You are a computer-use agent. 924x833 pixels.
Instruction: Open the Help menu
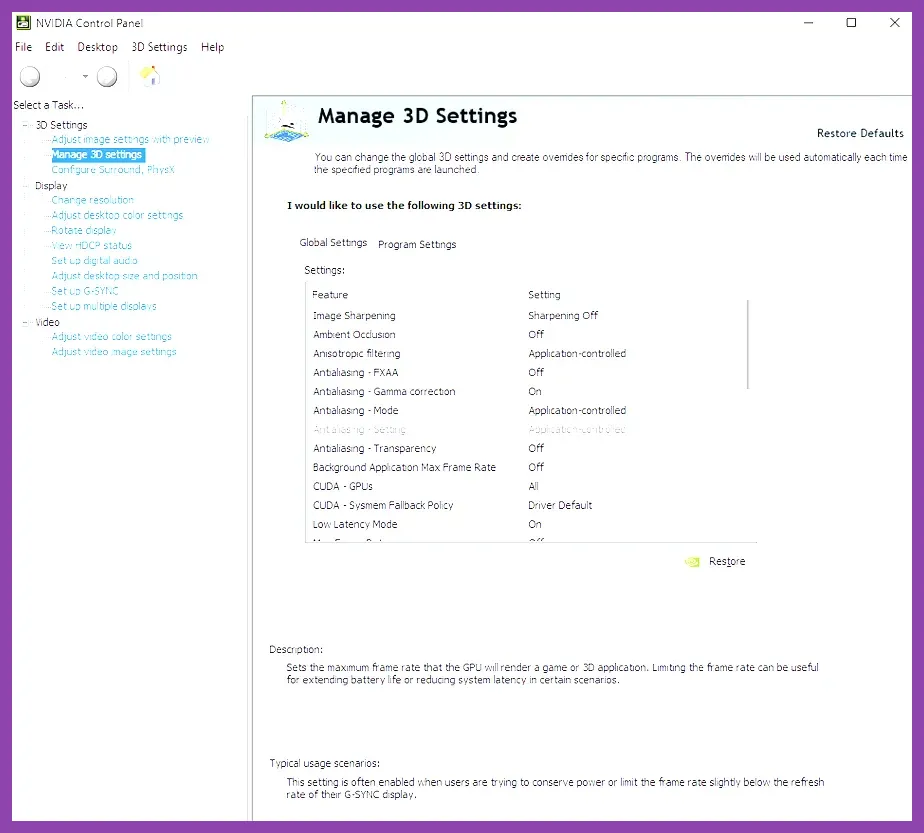click(x=212, y=47)
